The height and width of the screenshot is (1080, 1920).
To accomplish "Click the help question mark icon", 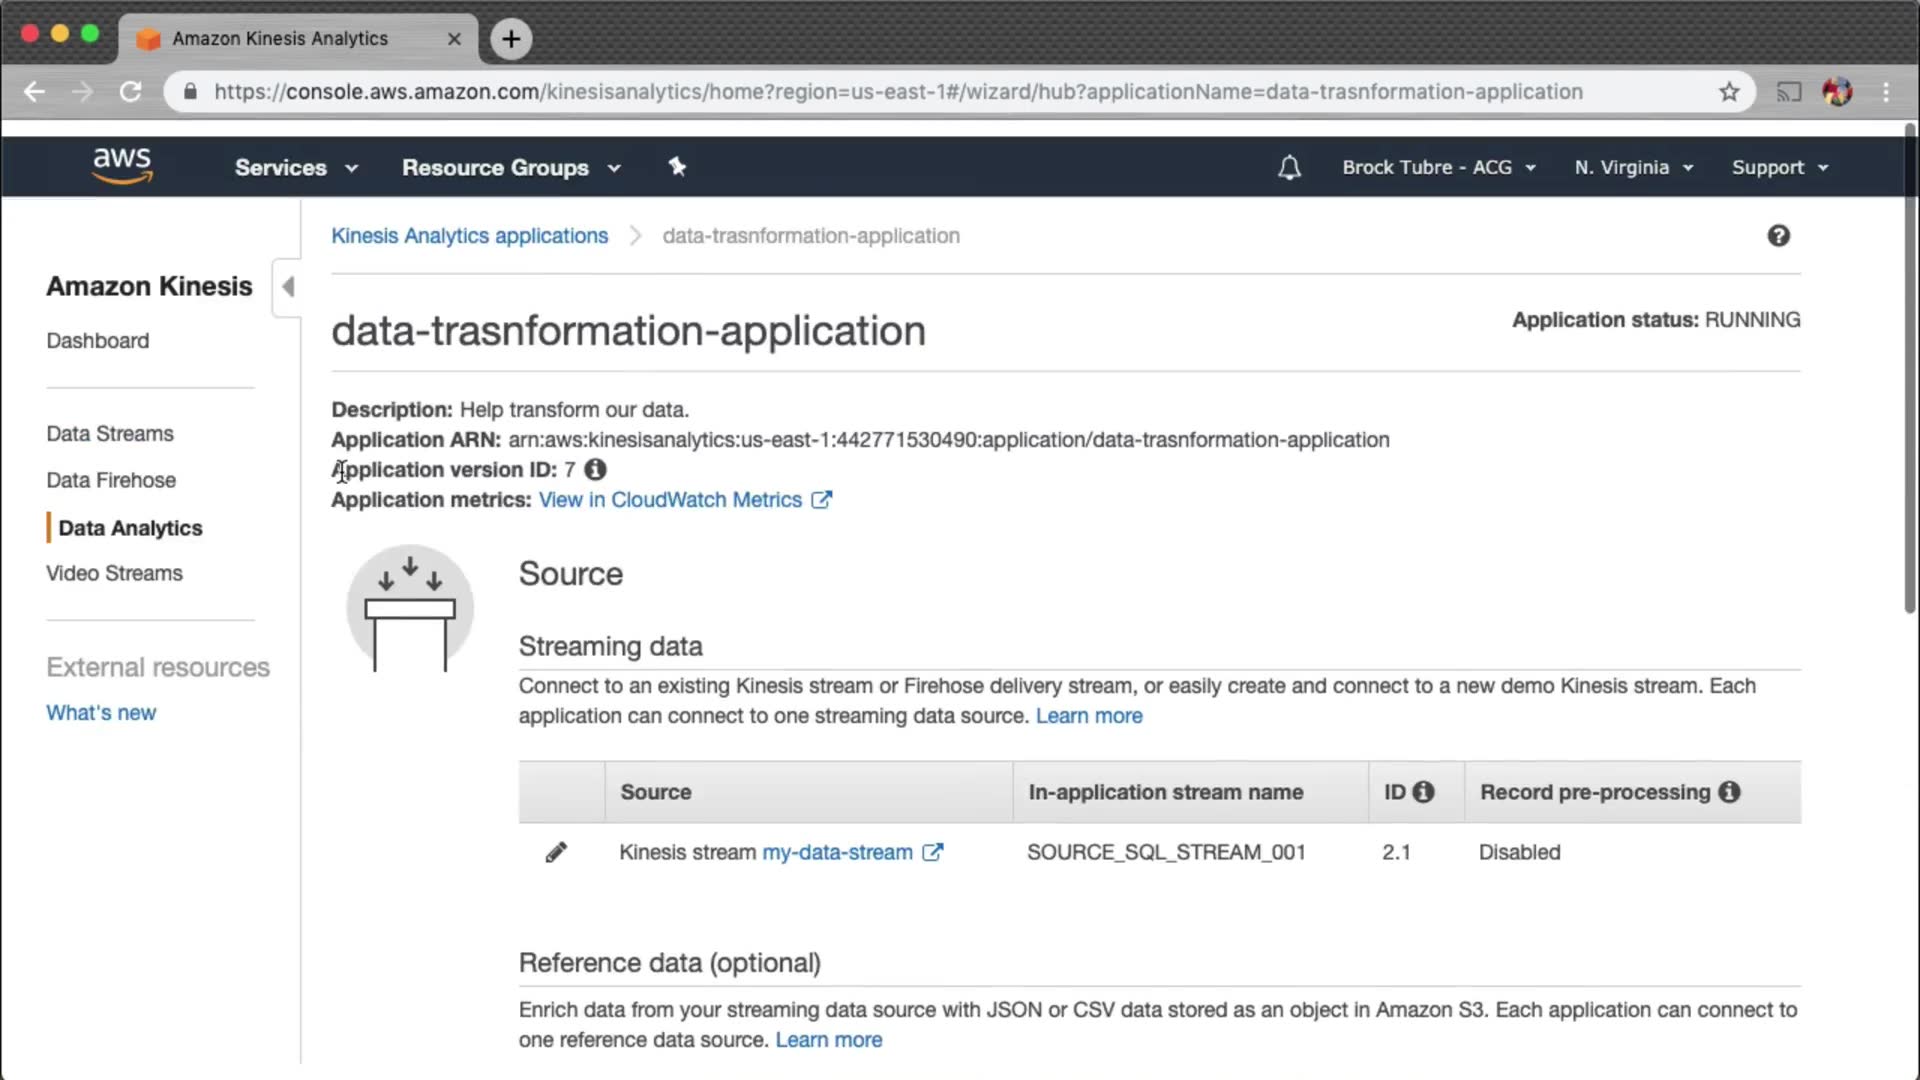I will tap(1778, 236).
